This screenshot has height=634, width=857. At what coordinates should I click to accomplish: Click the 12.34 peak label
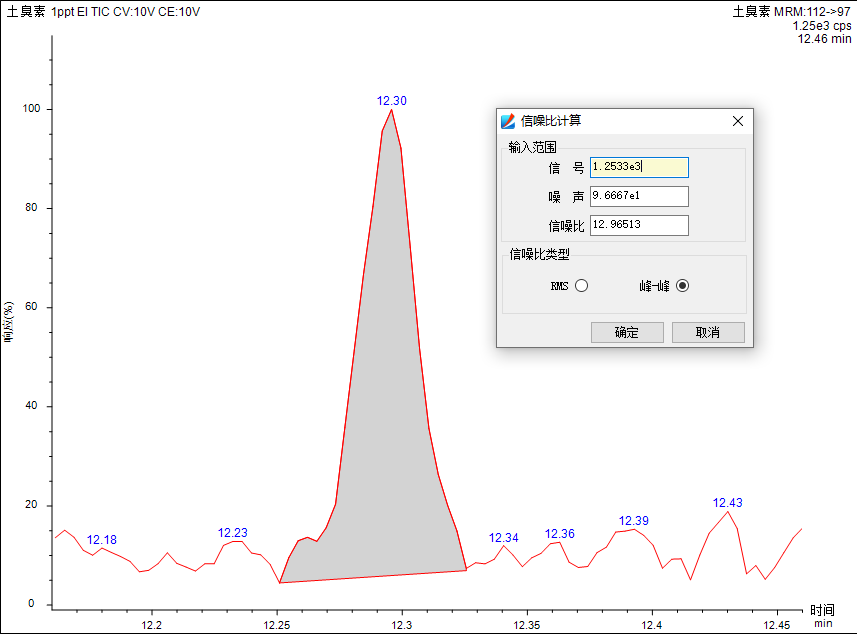point(504,538)
